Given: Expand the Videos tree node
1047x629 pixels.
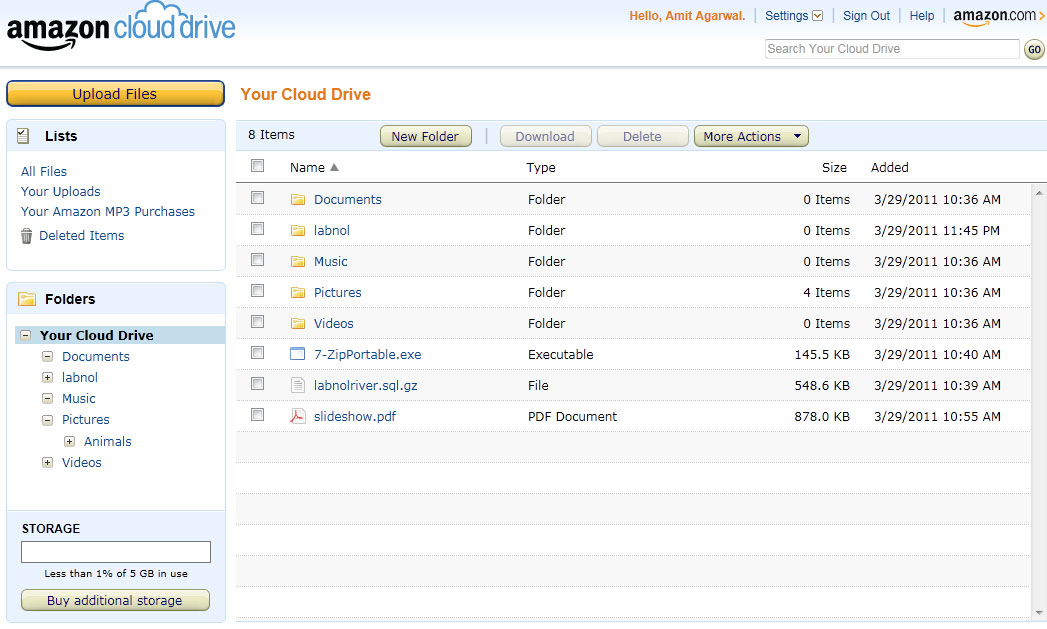Looking at the screenshot, I should (x=47, y=462).
